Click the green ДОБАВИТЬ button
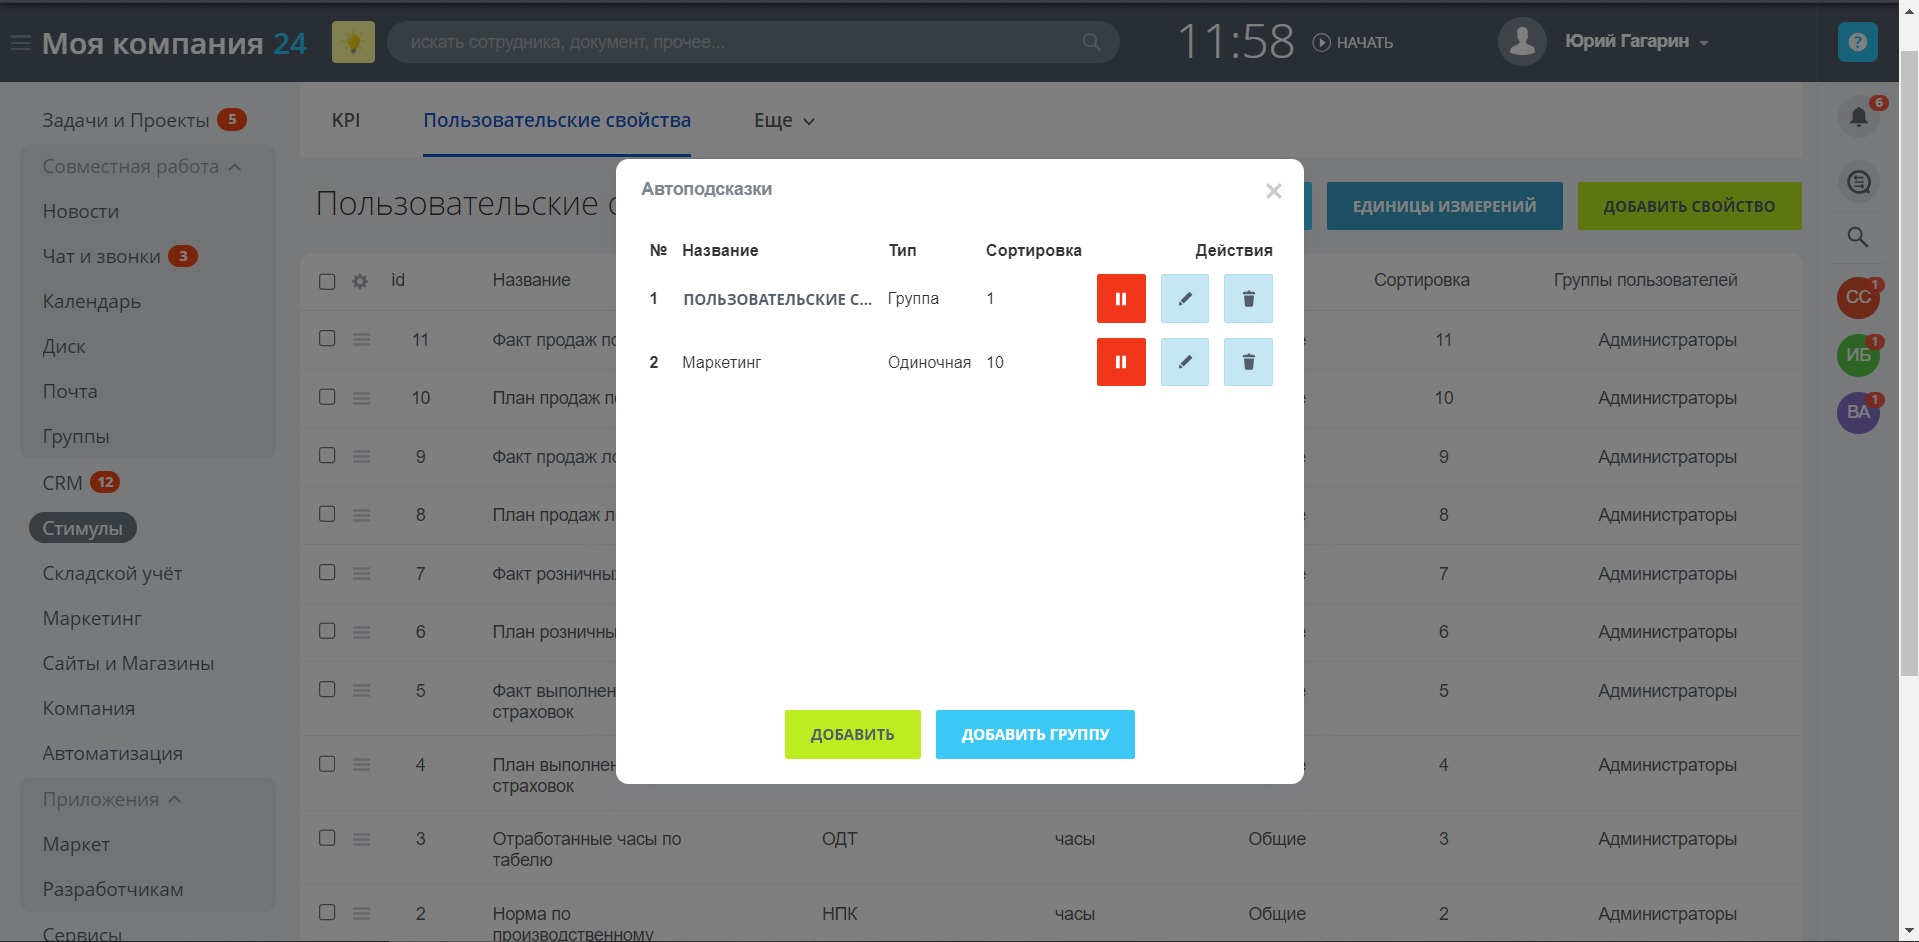The width and height of the screenshot is (1919, 942). pyautogui.click(x=852, y=734)
